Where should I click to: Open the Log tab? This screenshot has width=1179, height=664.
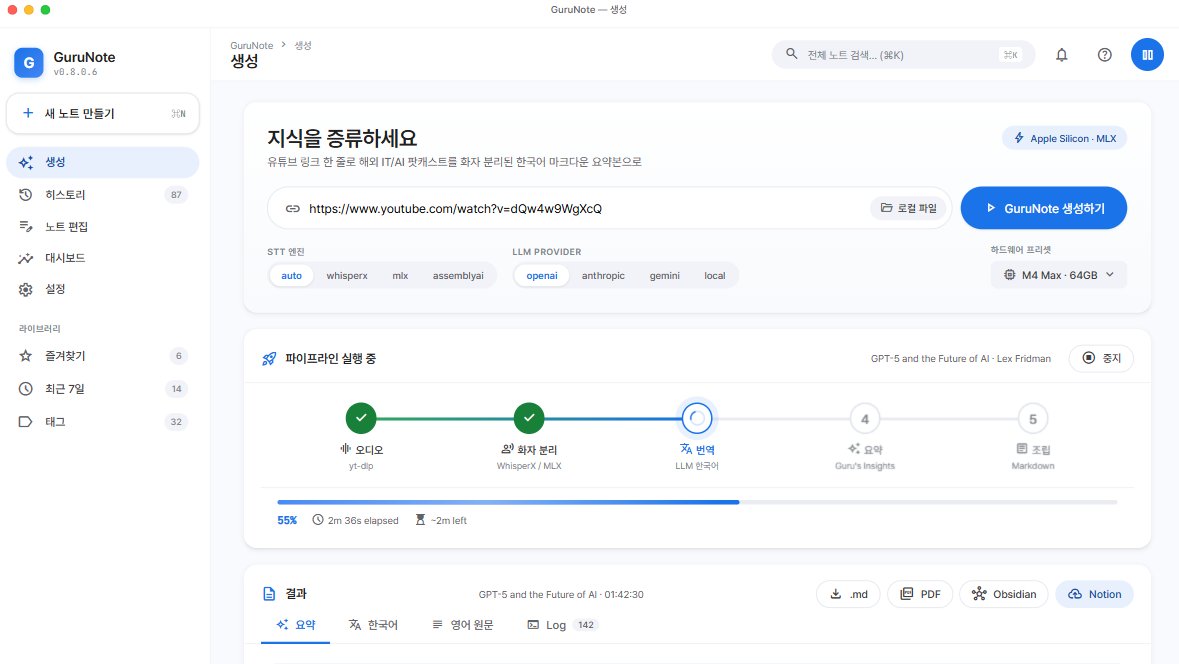pos(561,625)
